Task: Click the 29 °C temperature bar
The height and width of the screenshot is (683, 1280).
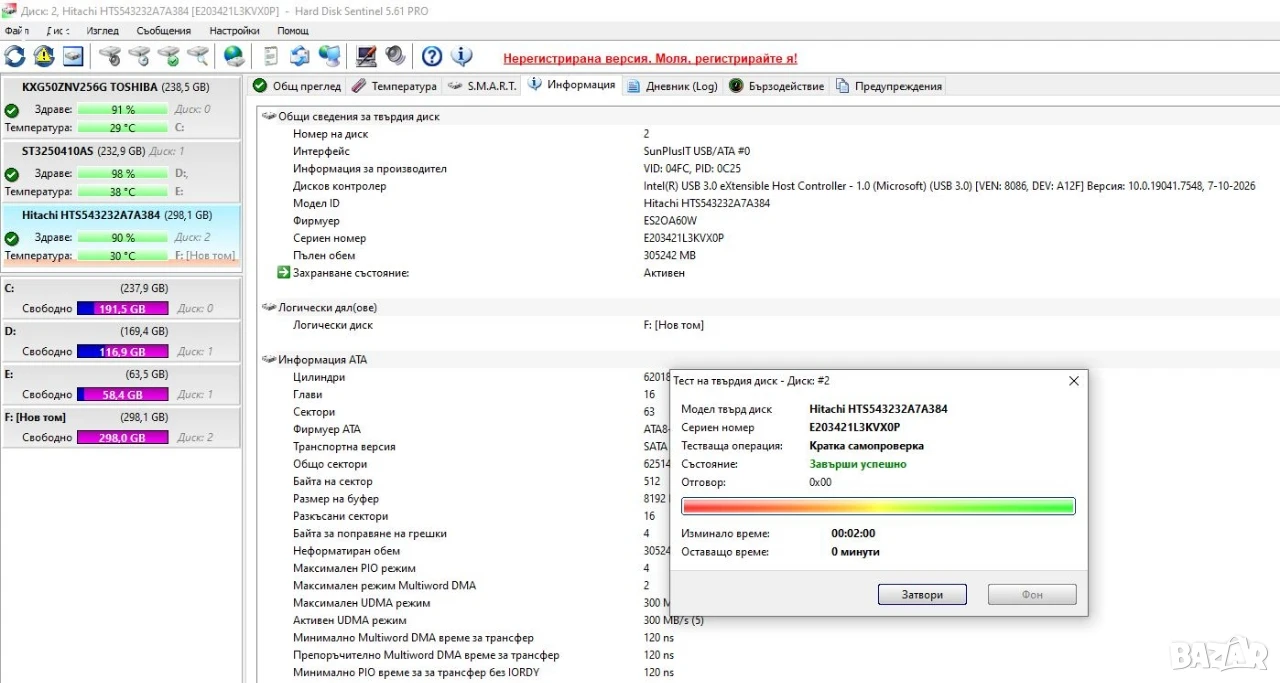Action: pos(123,128)
